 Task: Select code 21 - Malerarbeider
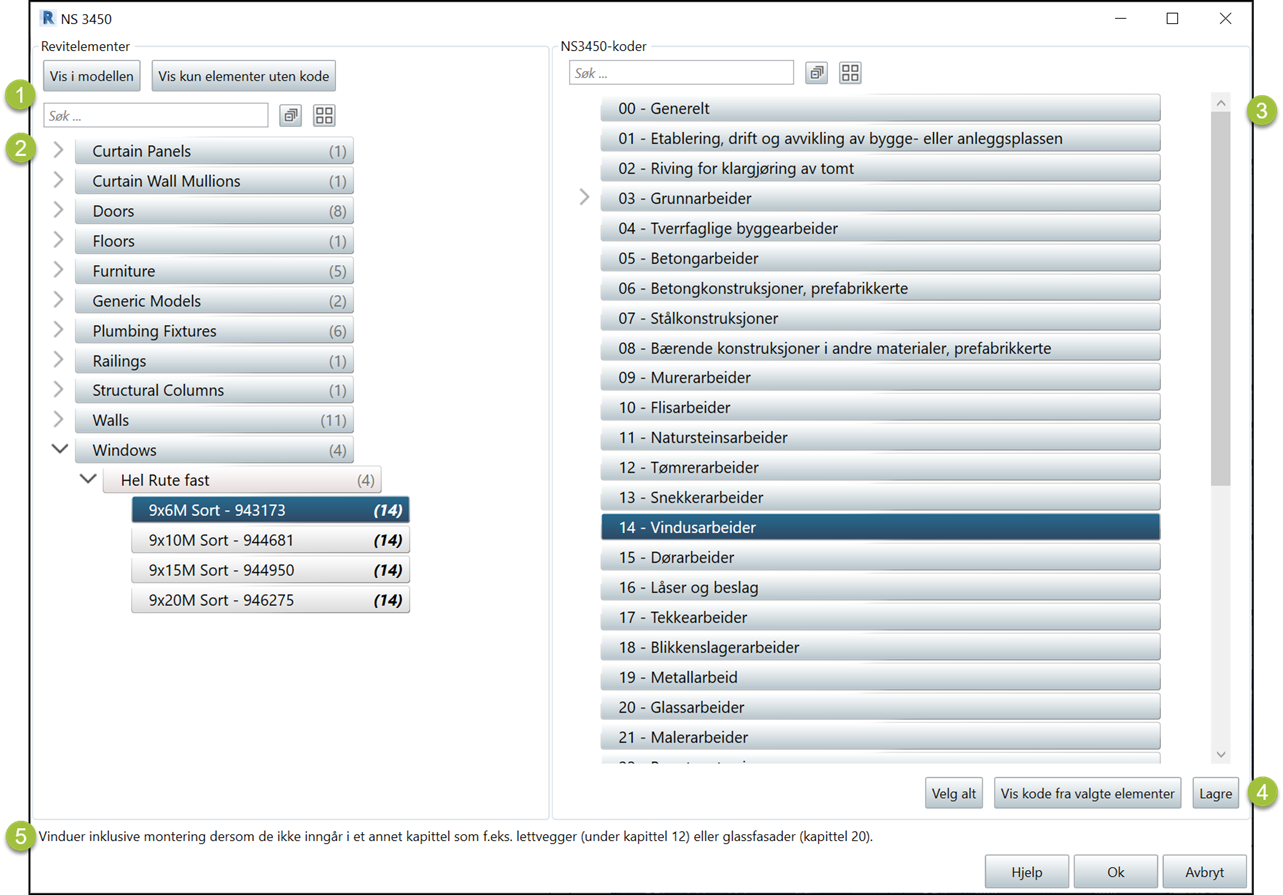coord(880,737)
